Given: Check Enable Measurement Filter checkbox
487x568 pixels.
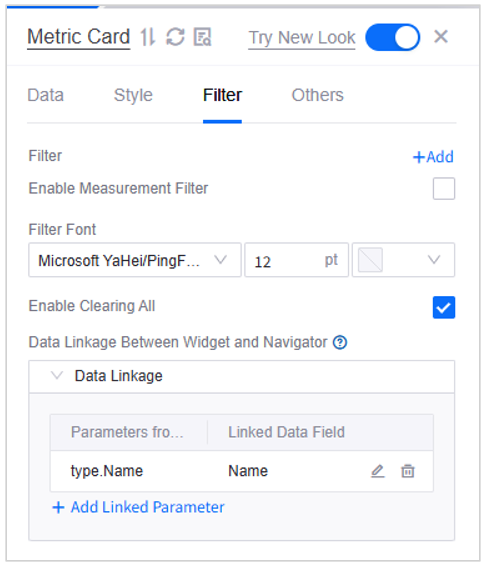Looking at the screenshot, I should pyautogui.click(x=444, y=189).
